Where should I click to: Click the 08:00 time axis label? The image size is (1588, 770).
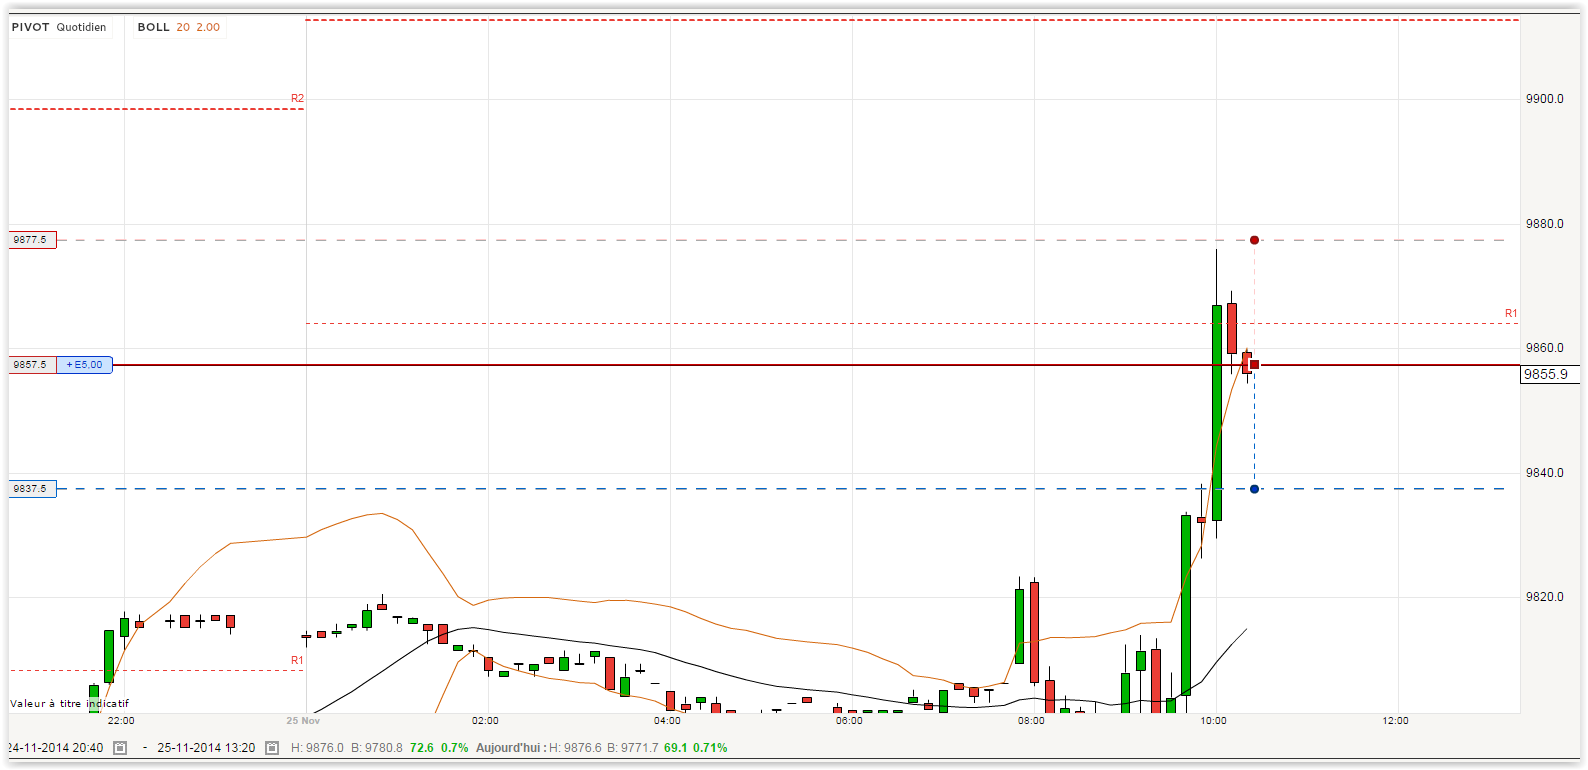click(x=1031, y=720)
